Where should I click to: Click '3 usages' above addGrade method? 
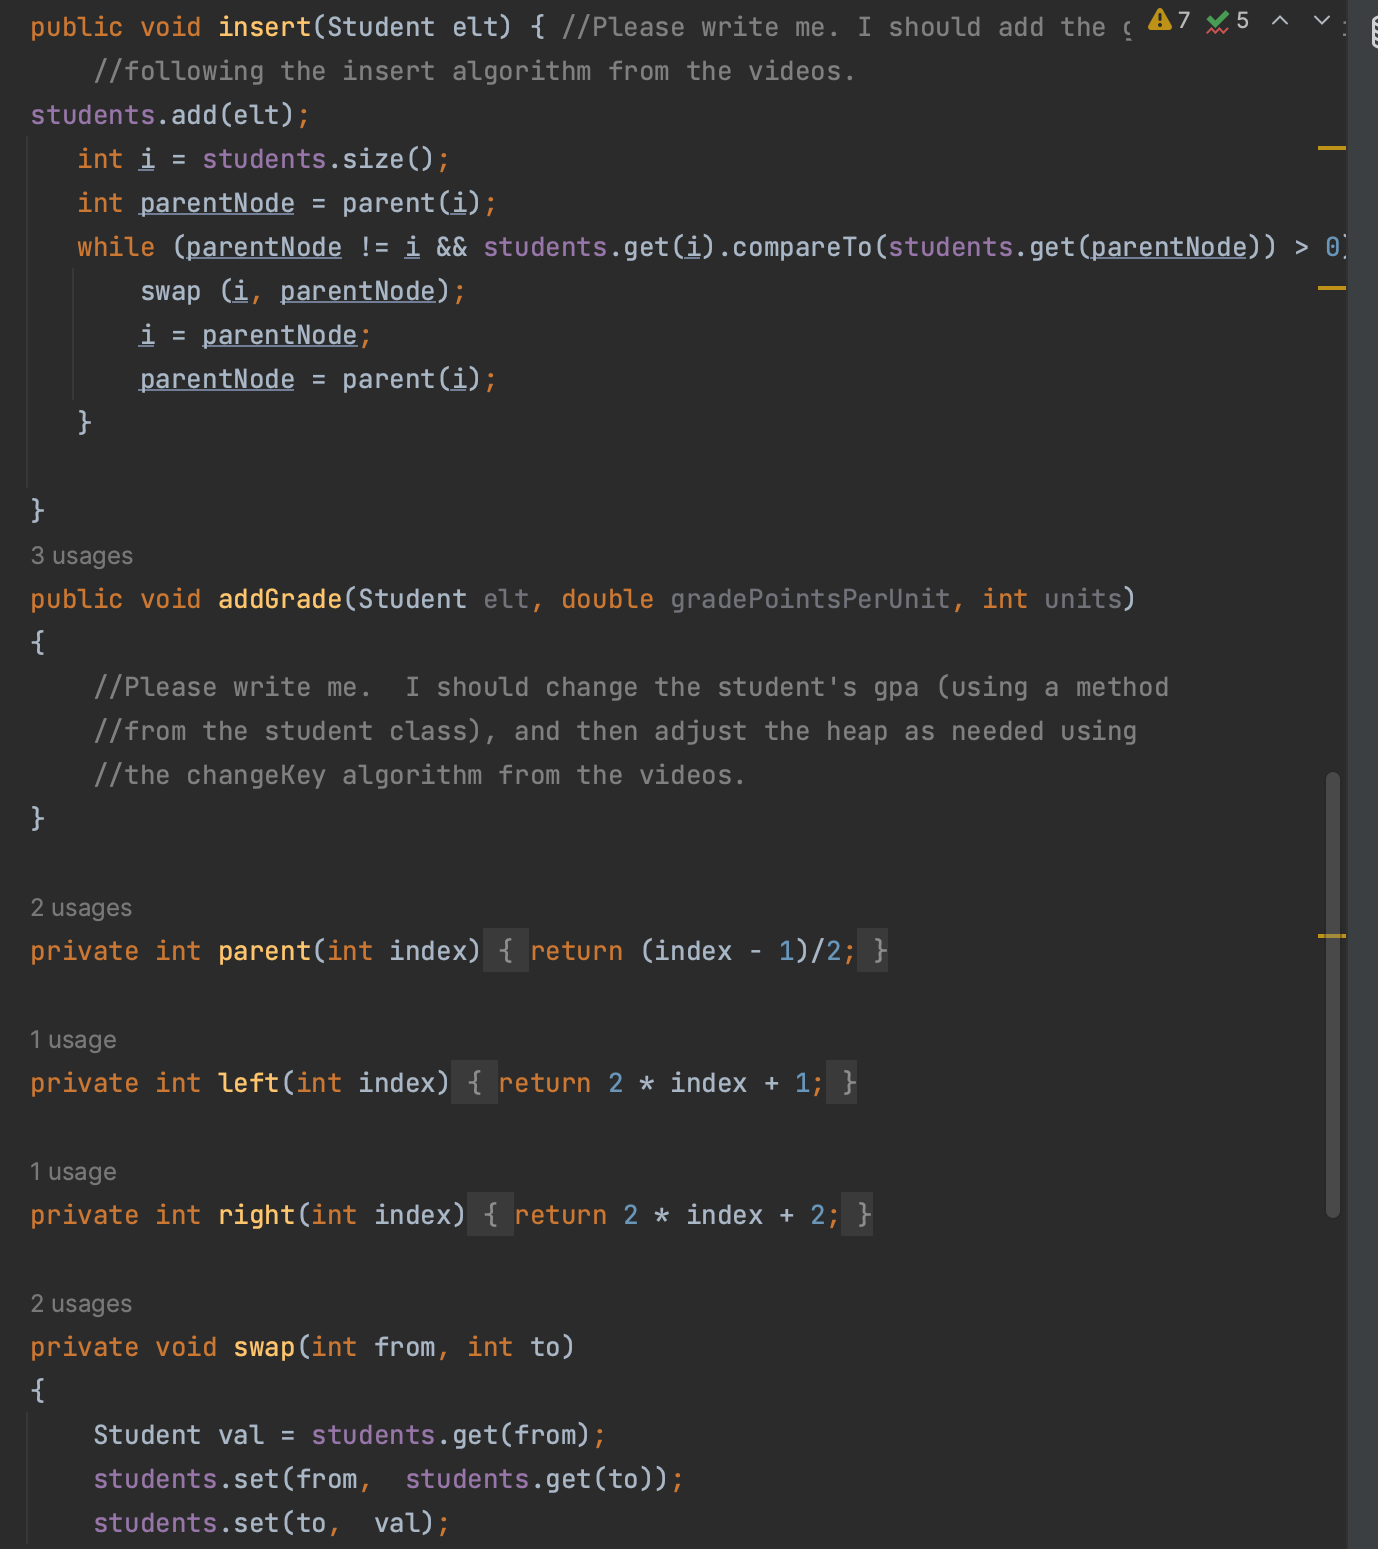81,555
